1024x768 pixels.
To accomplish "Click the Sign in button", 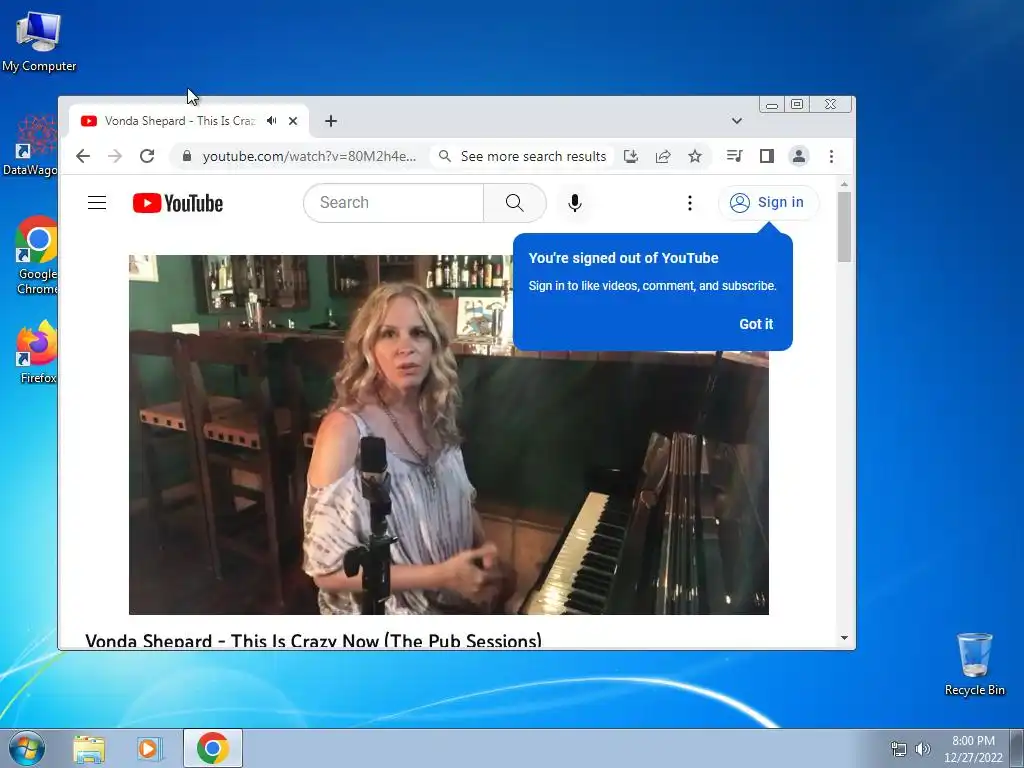I will (767, 202).
